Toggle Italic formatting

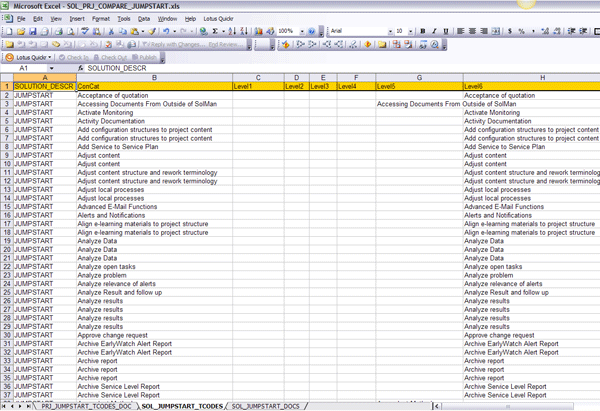pyautogui.click(x=434, y=31)
